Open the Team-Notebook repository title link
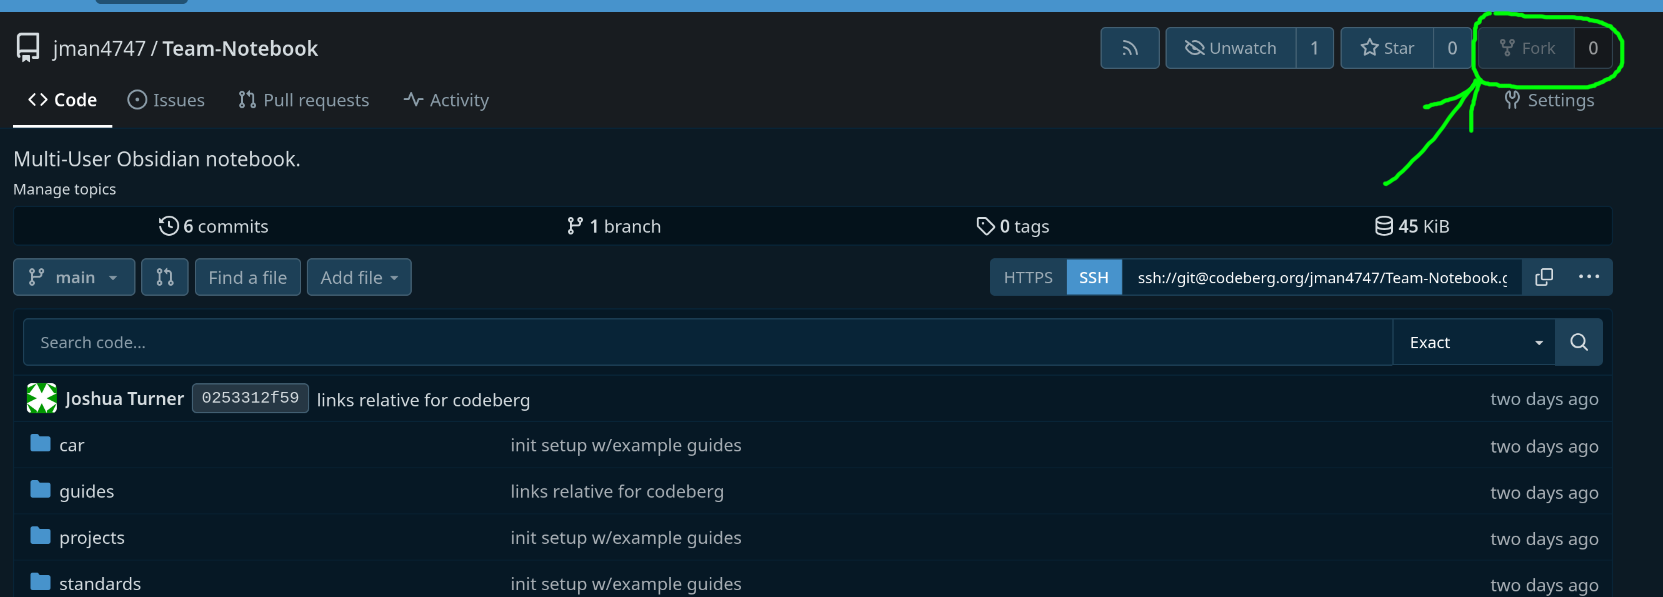Image resolution: width=1663 pixels, height=597 pixels. click(240, 48)
